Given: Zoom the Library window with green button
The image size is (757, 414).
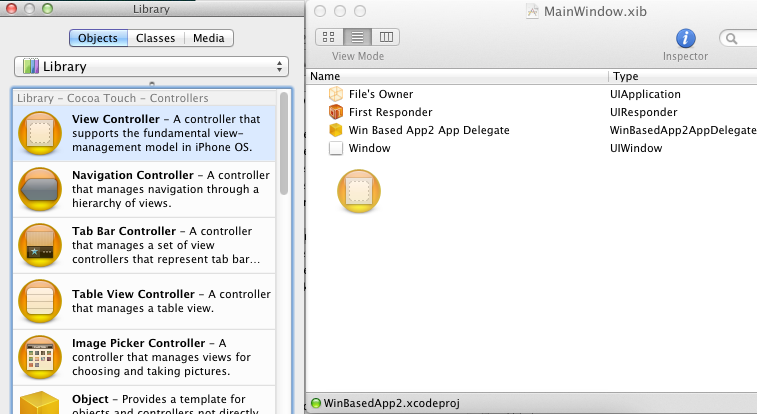Looking at the screenshot, I should (47, 8).
